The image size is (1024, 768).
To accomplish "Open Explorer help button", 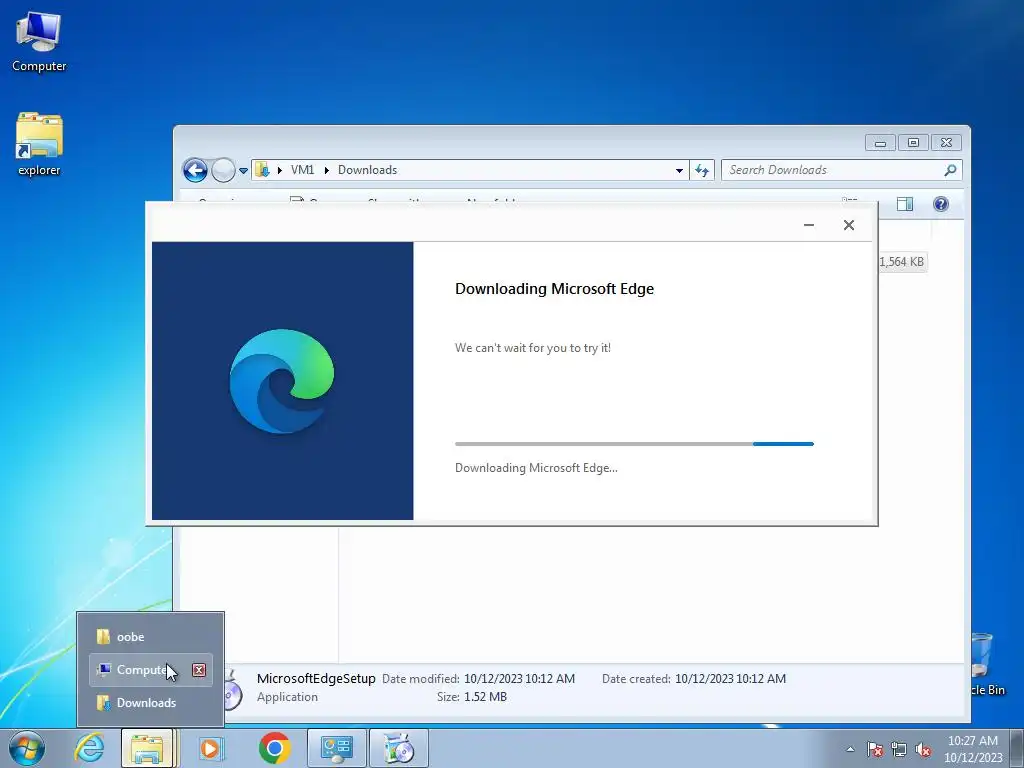I will (940, 204).
